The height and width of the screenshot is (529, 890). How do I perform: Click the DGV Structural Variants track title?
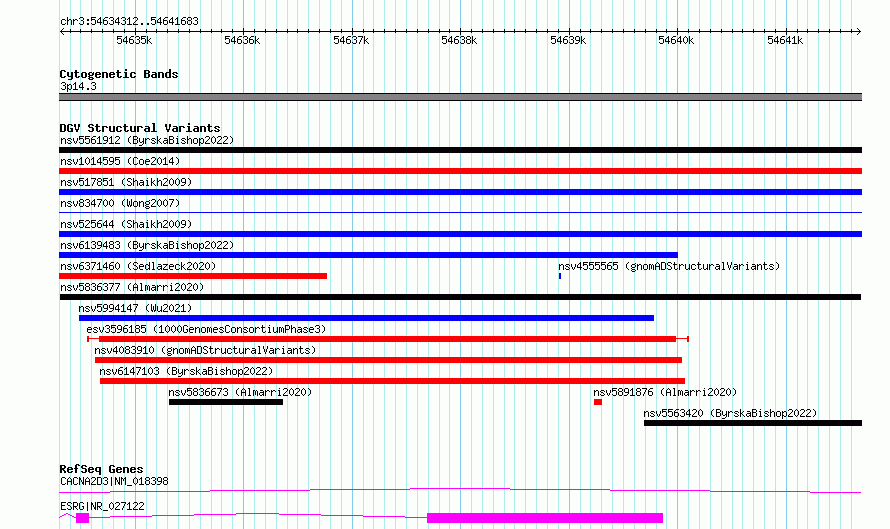point(140,128)
